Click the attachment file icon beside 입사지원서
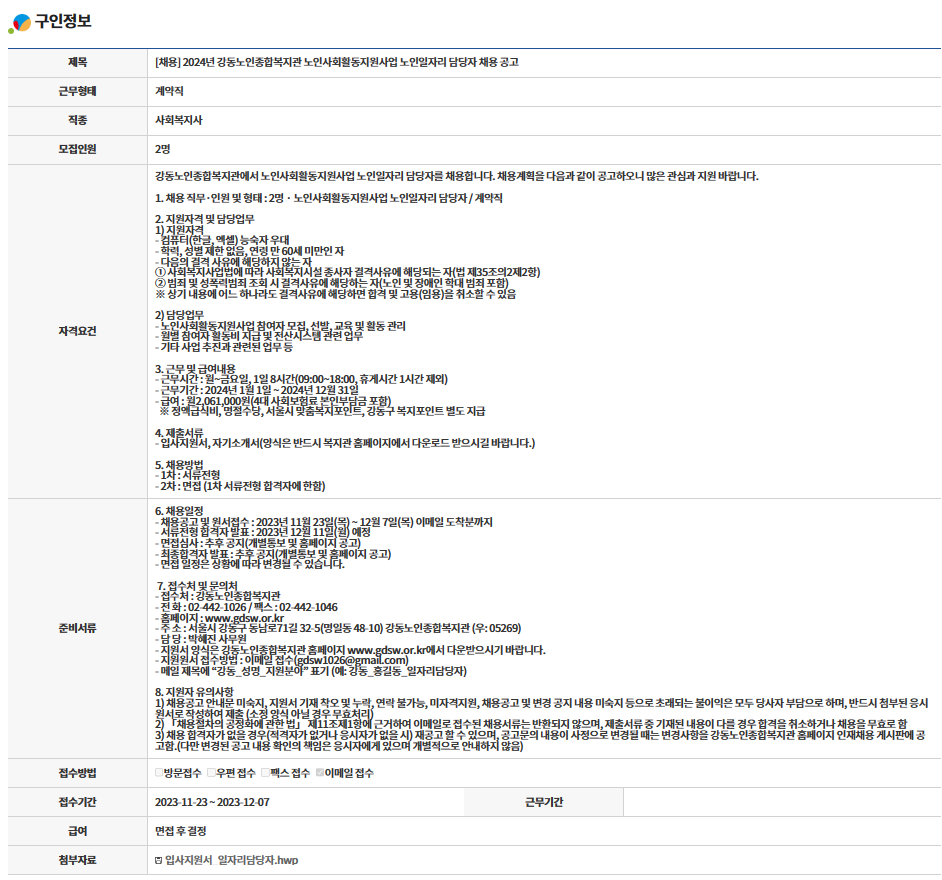Viewport: 942px width, 880px height. point(158,860)
